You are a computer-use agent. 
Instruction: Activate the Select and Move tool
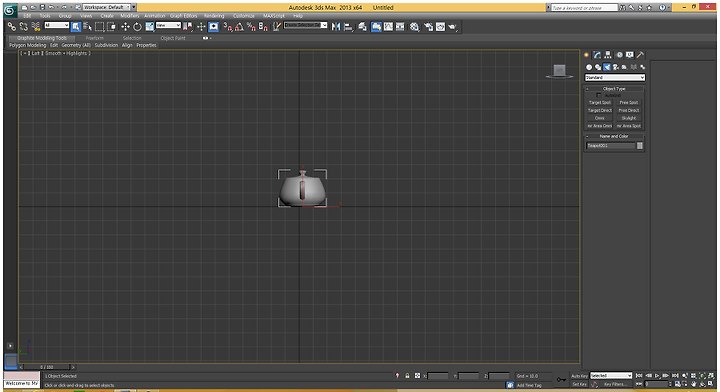125,27
